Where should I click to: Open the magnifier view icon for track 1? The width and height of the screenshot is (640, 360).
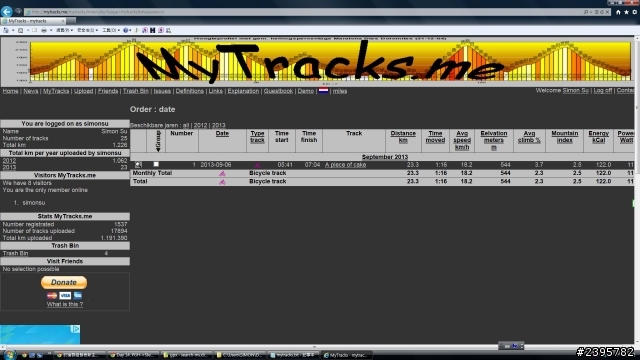coord(138,165)
